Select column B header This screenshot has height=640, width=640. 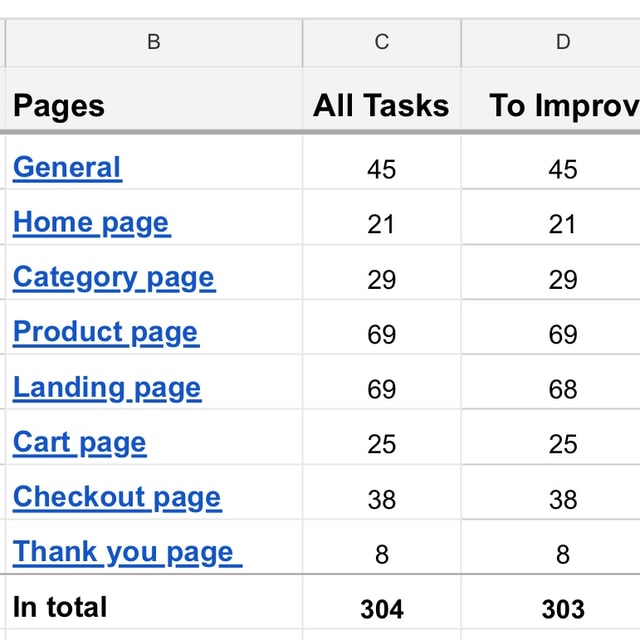(x=153, y=42)
